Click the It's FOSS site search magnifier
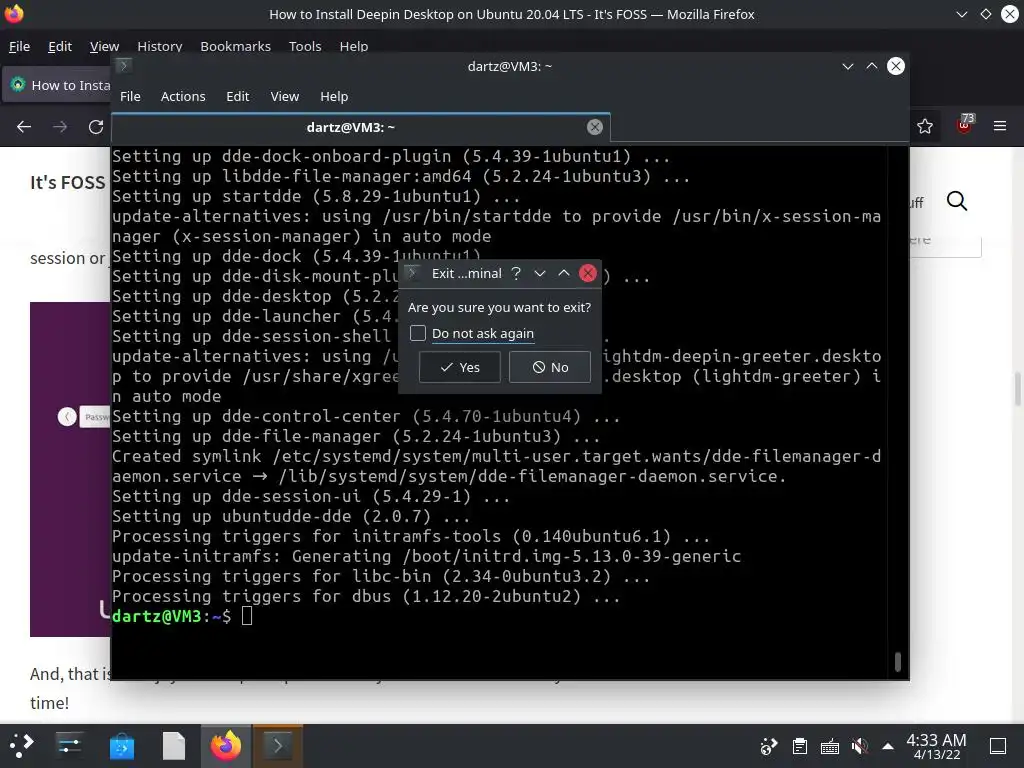Viewport: 1024px width, 768px height. [957, 201]
